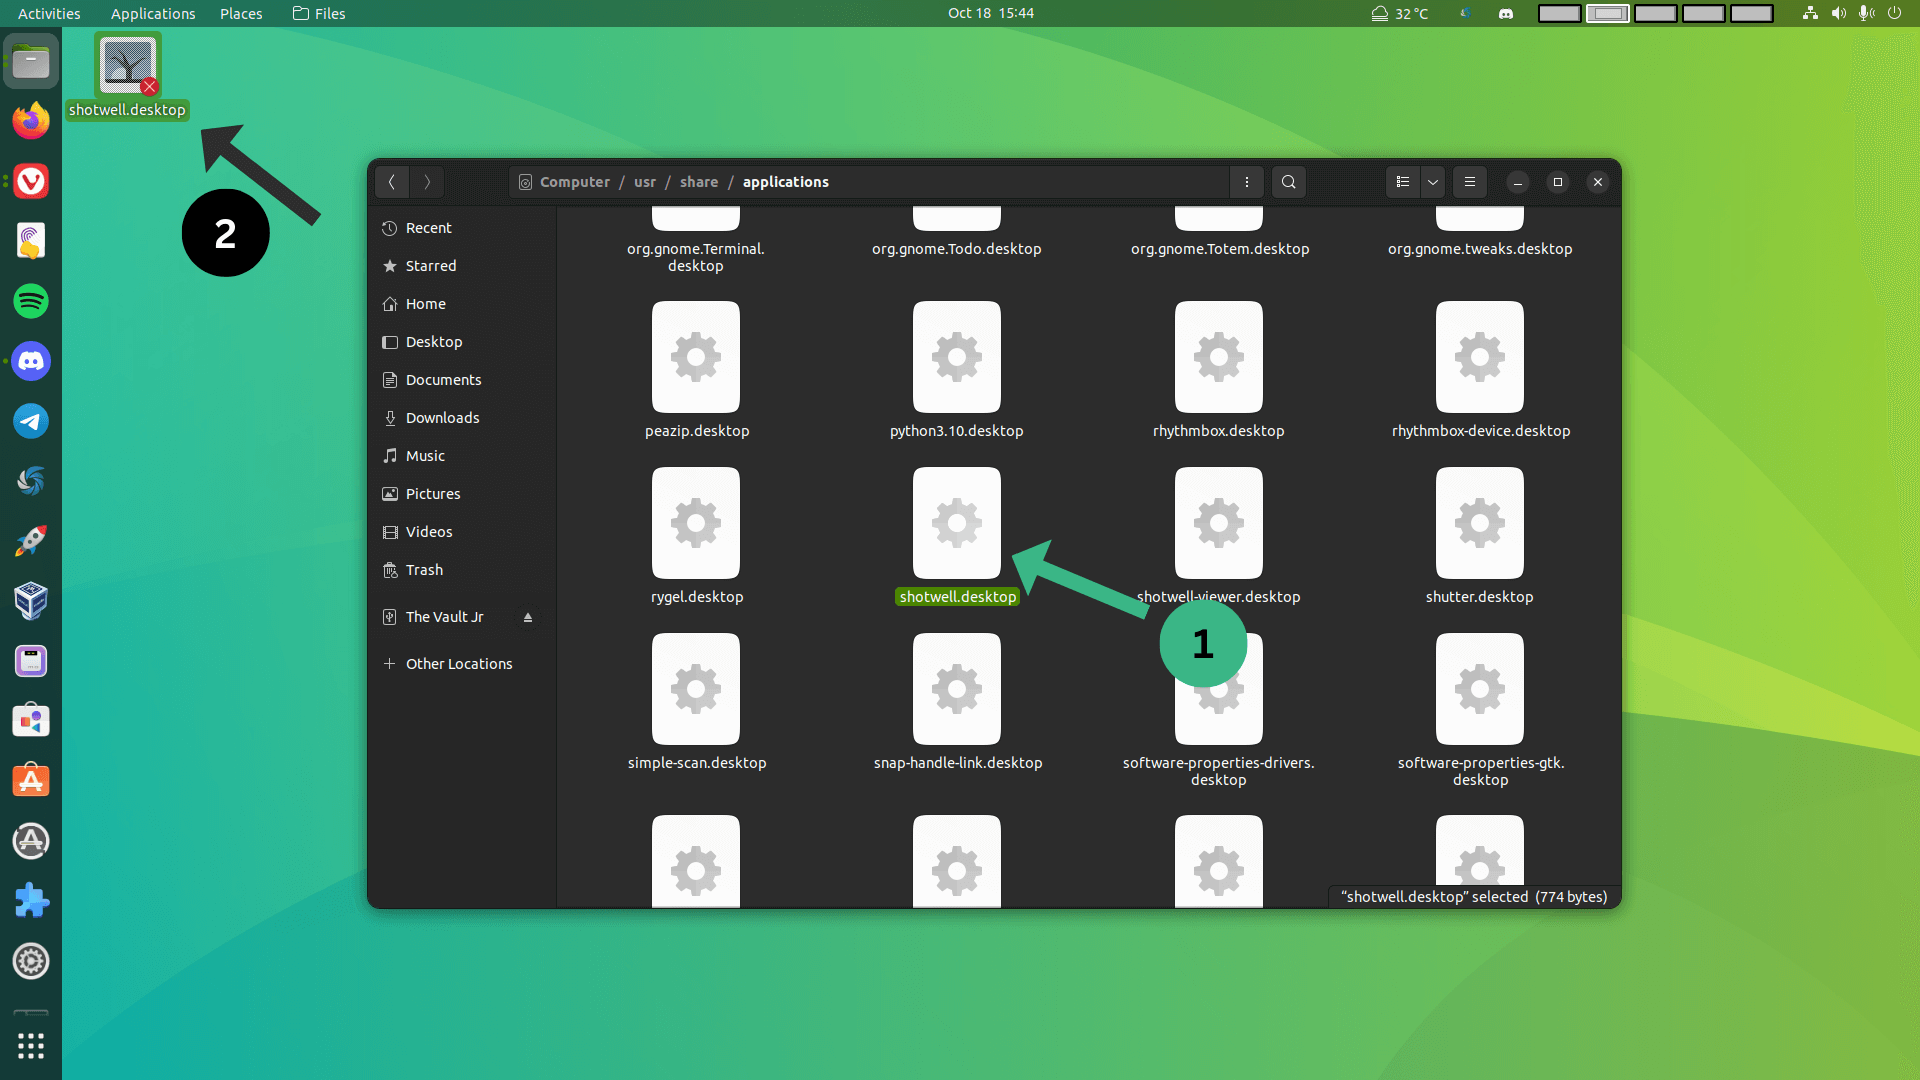
Task: Open Ubuntu Software from the dock
Action: [x=31, y=781]
